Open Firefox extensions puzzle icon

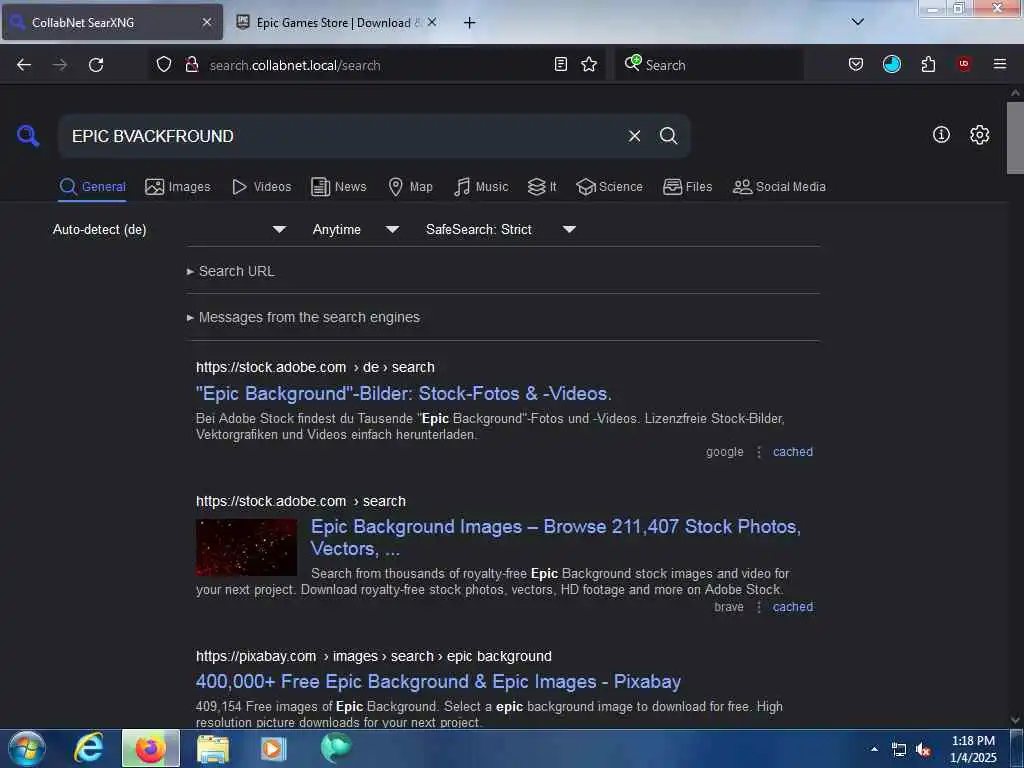click(928, 64)
